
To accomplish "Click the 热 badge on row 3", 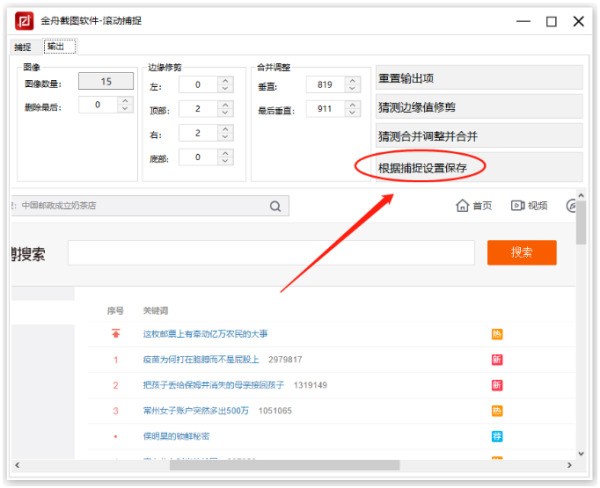I will 497,411.
